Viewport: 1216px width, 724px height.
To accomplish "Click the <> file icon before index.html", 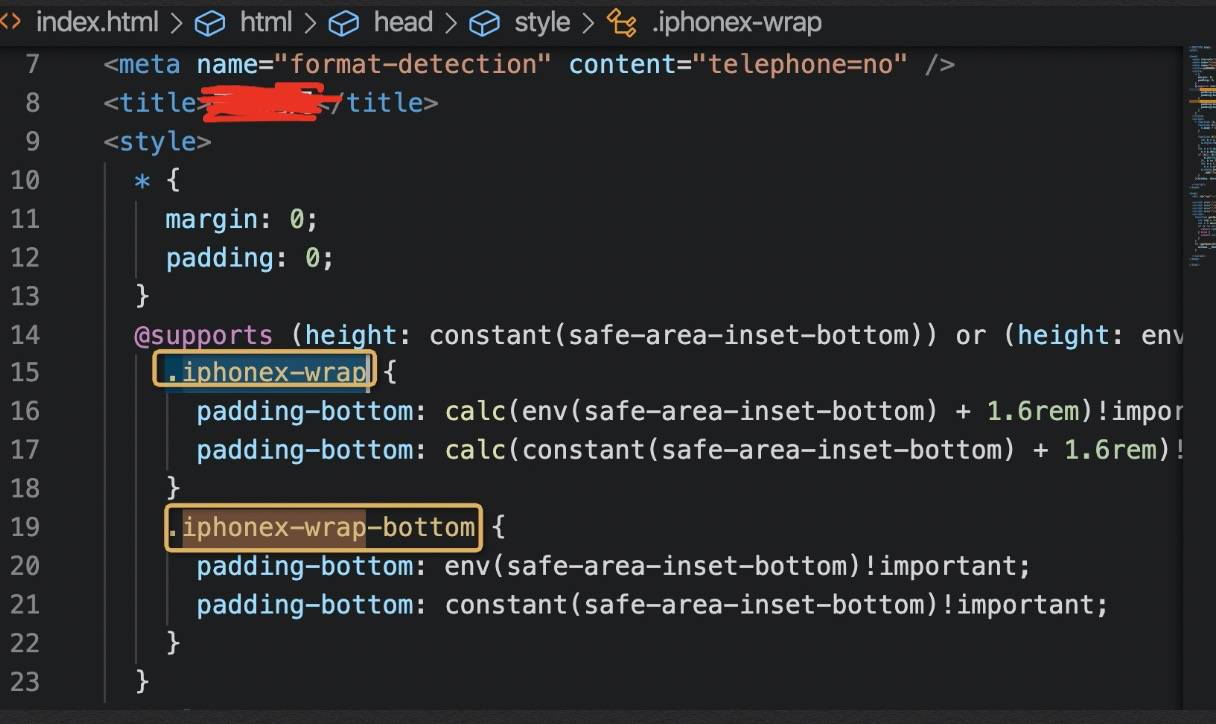I will pyautogui.click(x=12, y=21).
